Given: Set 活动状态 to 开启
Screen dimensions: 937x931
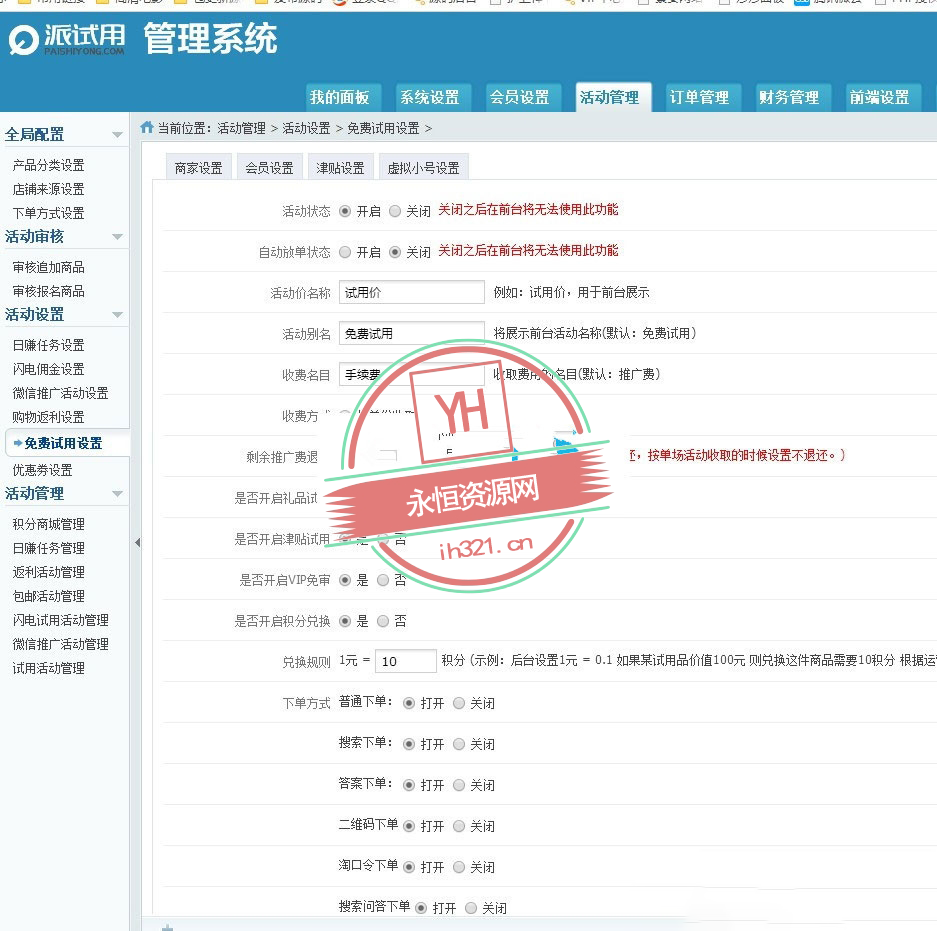Looking at the screenshot, I should pos(345,211).
